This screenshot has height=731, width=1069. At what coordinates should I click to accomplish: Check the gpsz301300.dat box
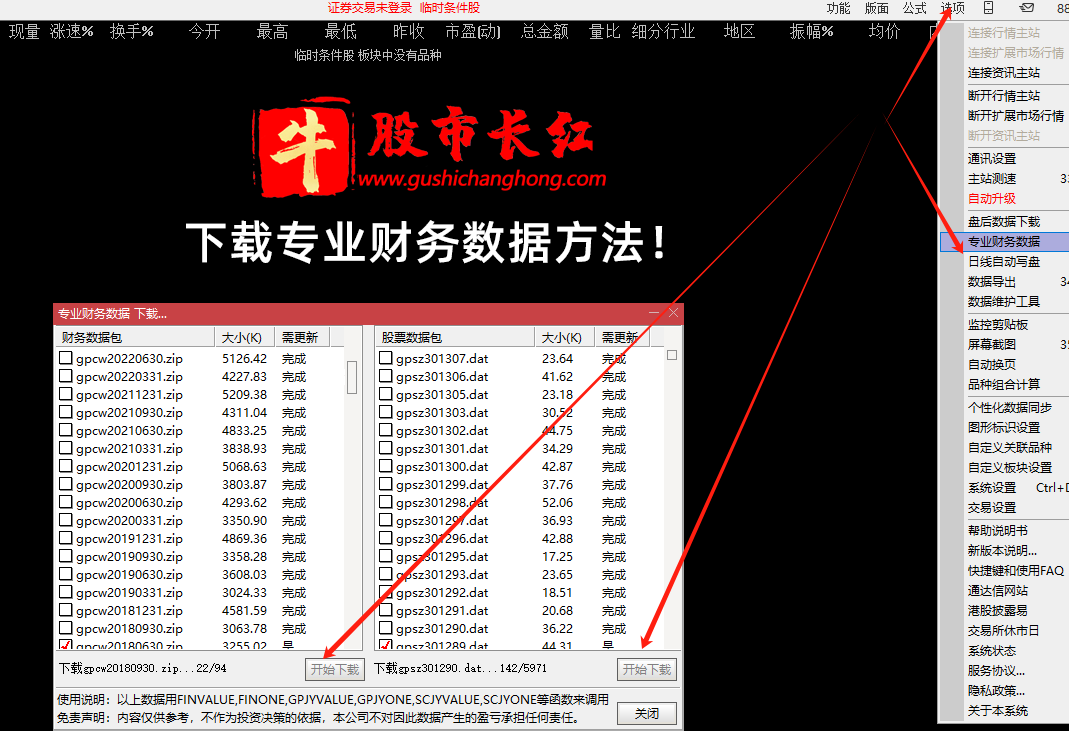tap(385, 466)
